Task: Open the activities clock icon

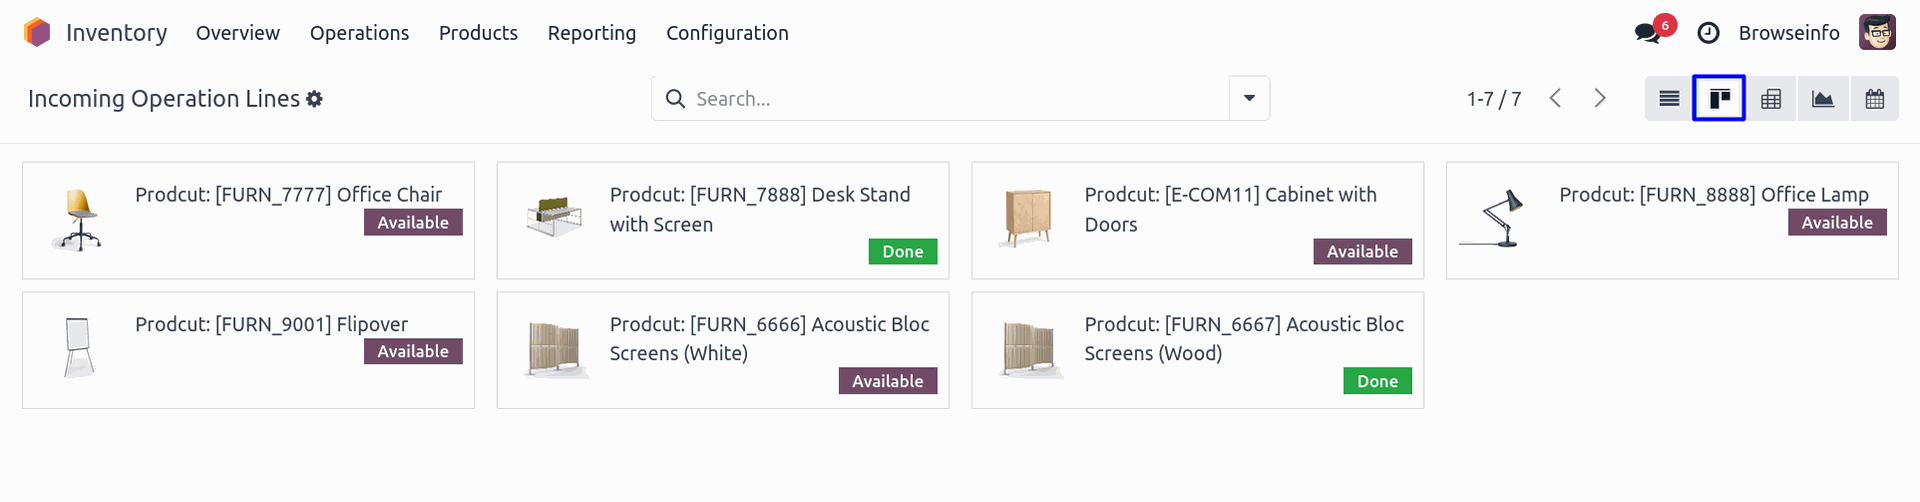Action: [1708, 33]
